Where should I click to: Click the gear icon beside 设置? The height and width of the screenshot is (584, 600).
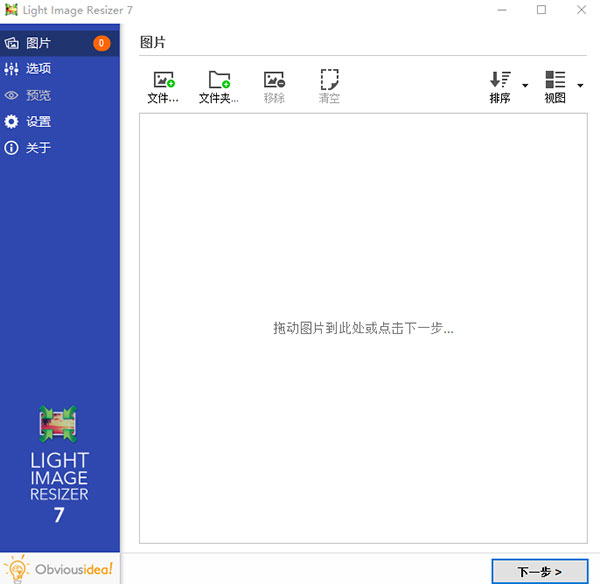12,122
